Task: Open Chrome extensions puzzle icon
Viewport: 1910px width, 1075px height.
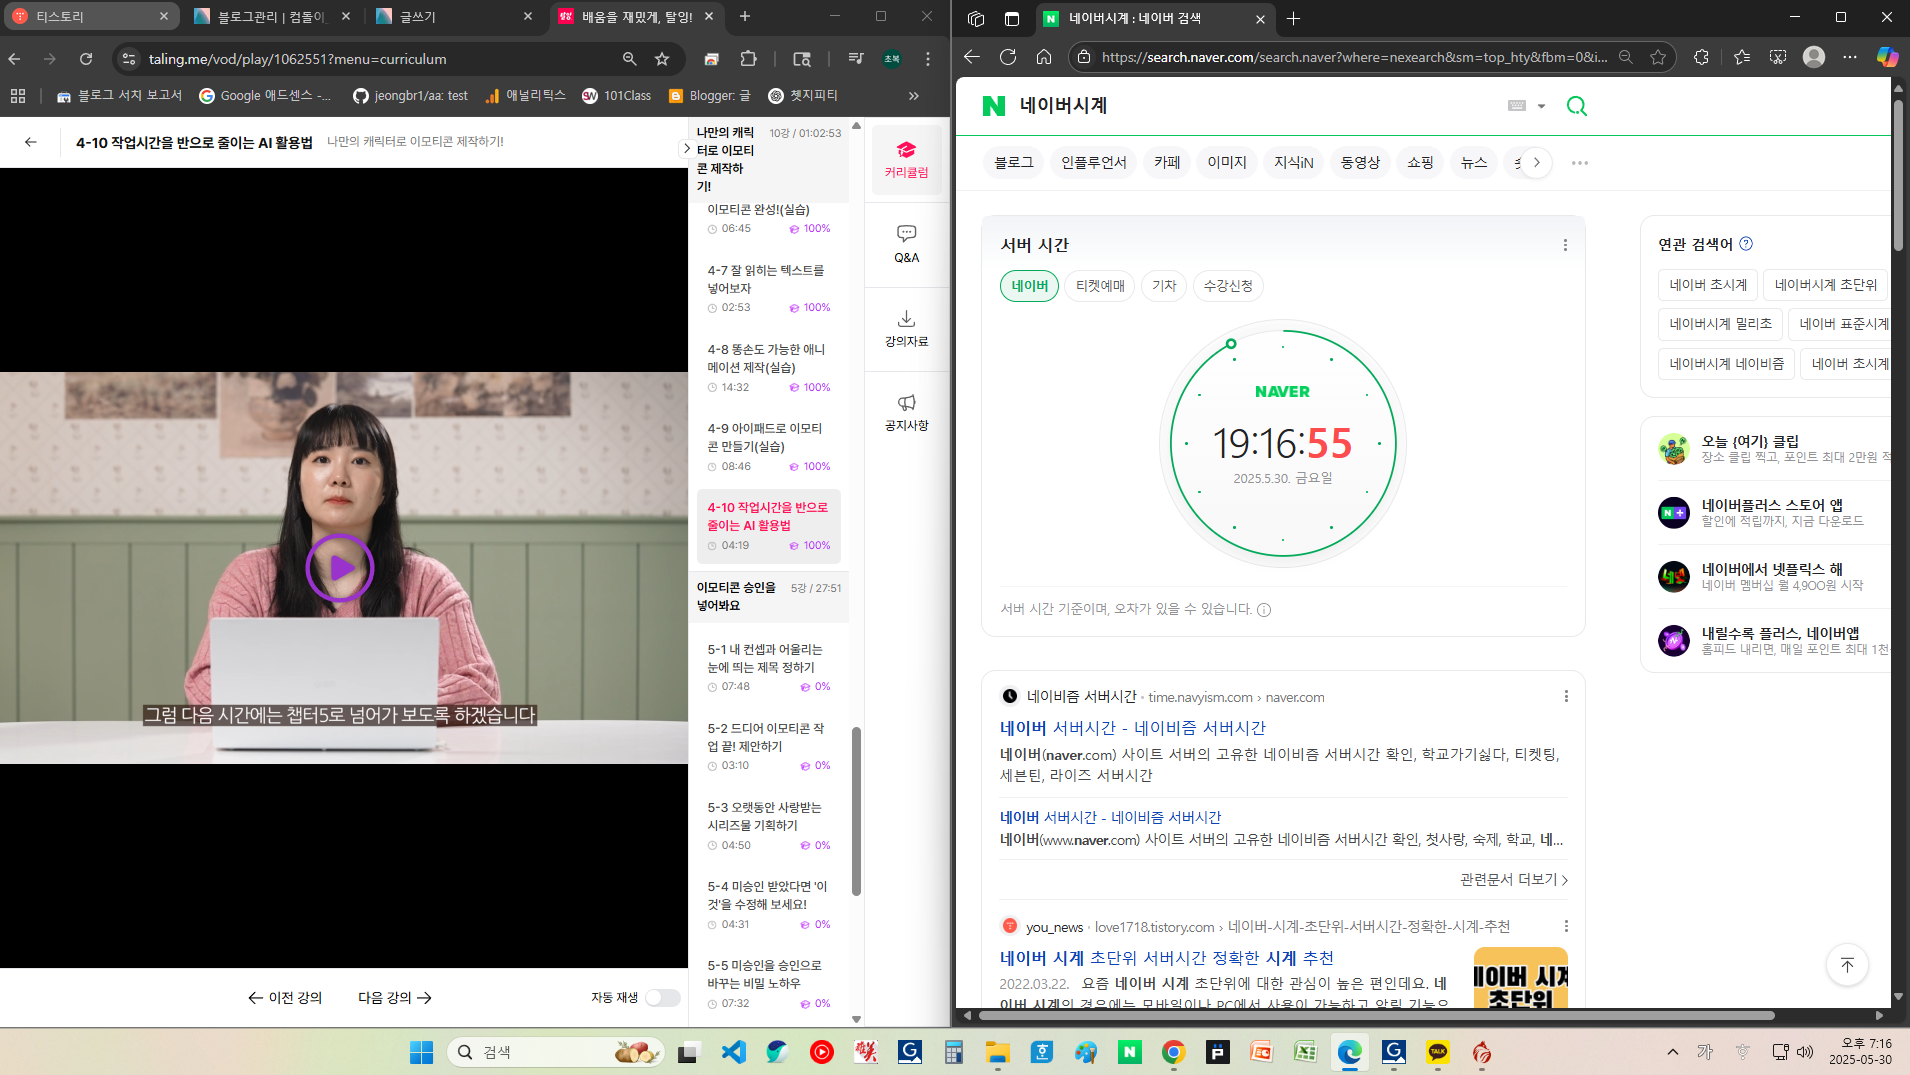Action: (748, 59)
